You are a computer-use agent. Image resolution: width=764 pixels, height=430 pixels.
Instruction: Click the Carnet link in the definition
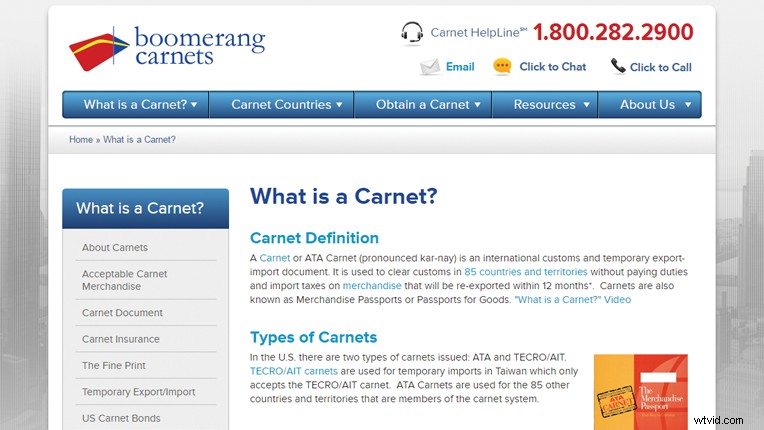pos(274,258)
